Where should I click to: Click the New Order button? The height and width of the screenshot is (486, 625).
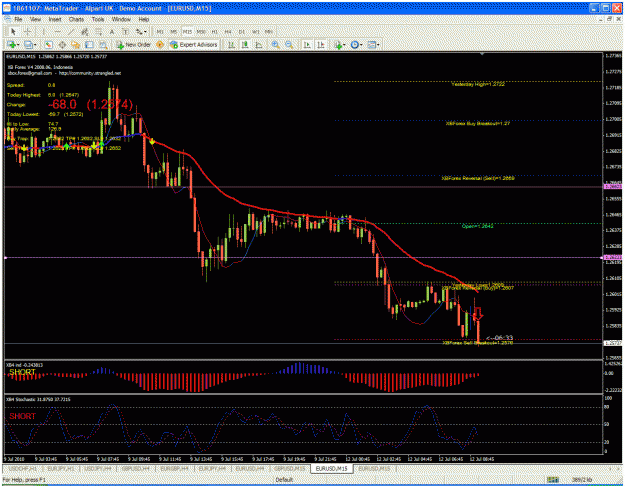(134, 45)
